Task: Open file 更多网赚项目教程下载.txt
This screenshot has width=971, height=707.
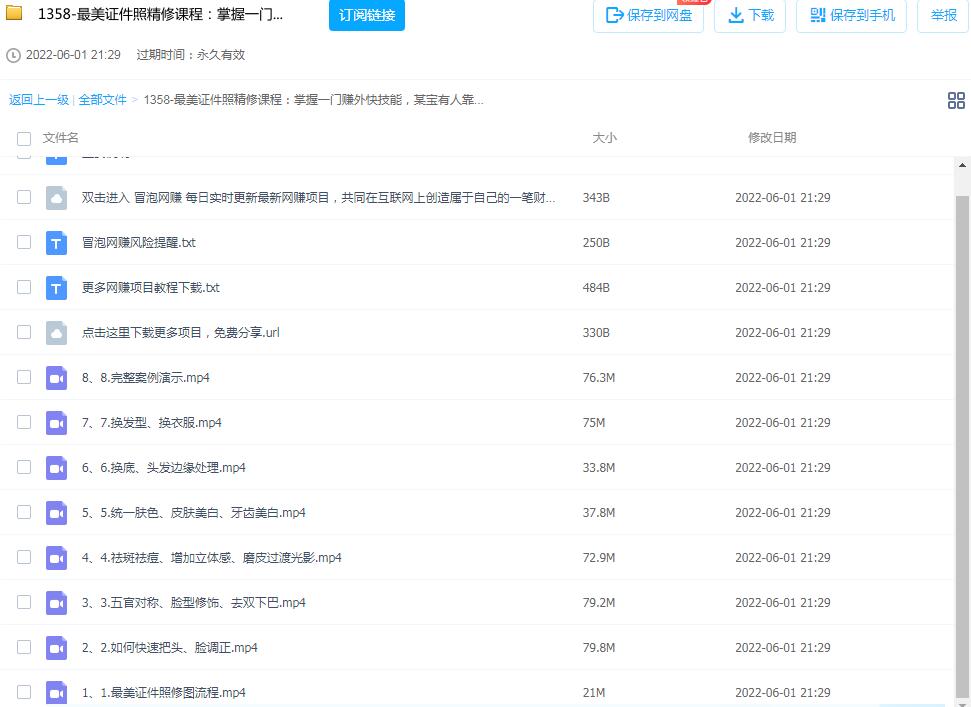Action: 150,288
